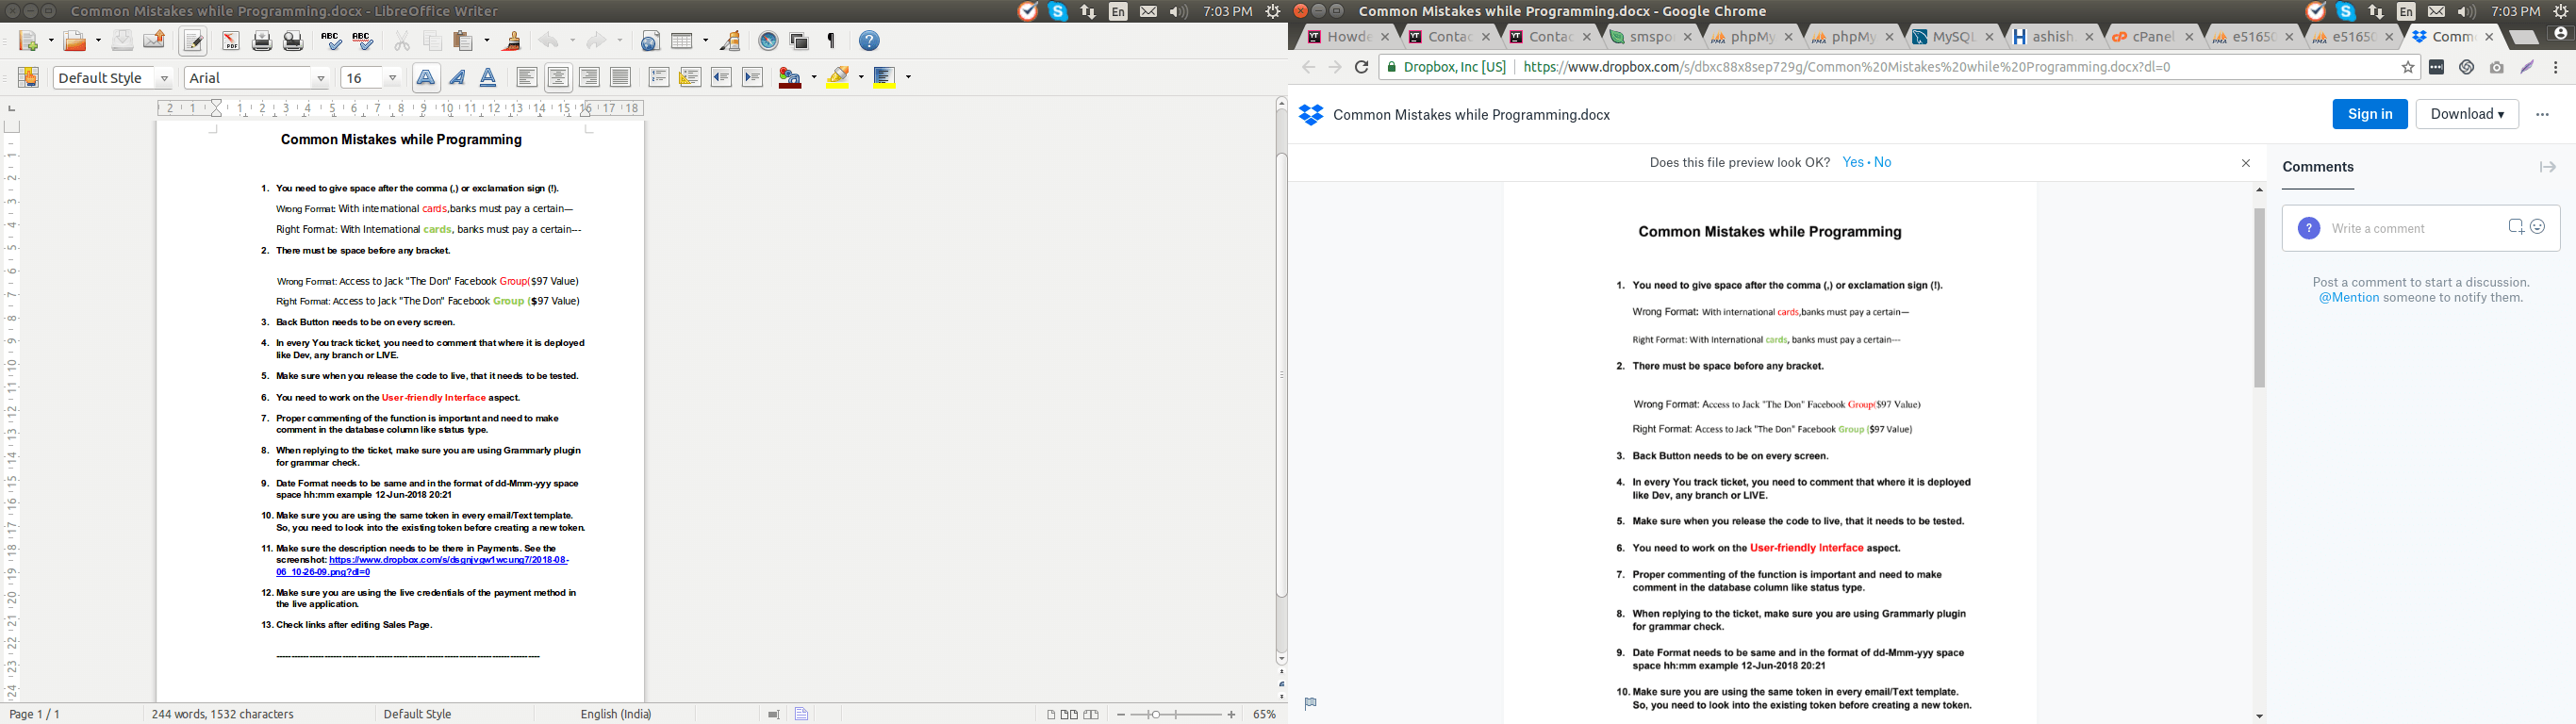The image size is (2576, 724).
Task: Expand the Arial font name dropdown
Action: (x=321, y=78)
